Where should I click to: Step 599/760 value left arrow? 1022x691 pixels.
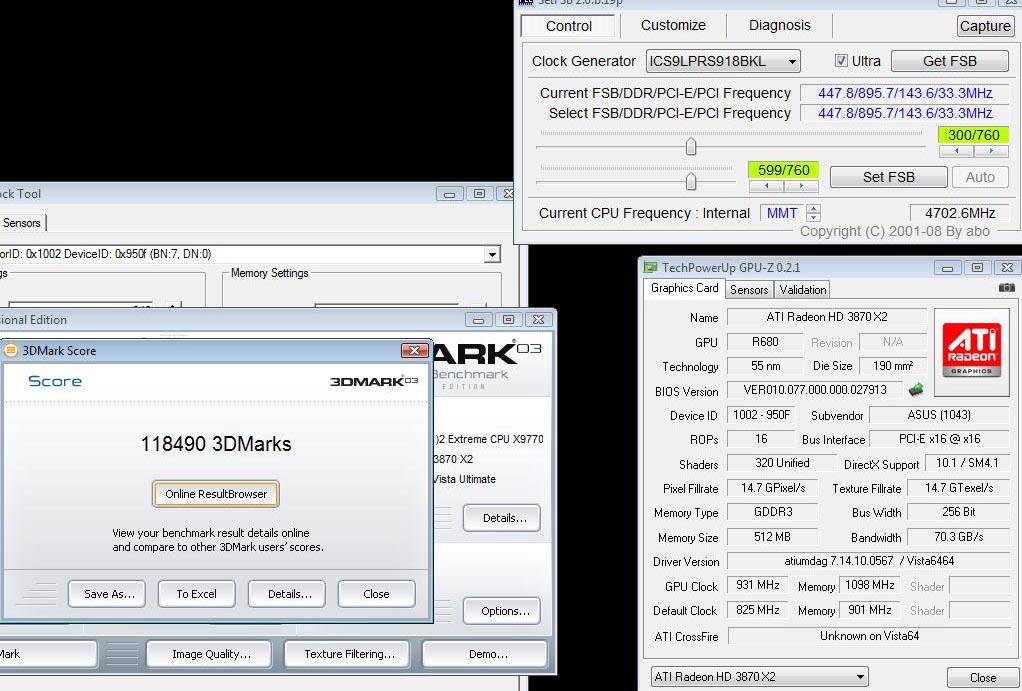[766, 186]
